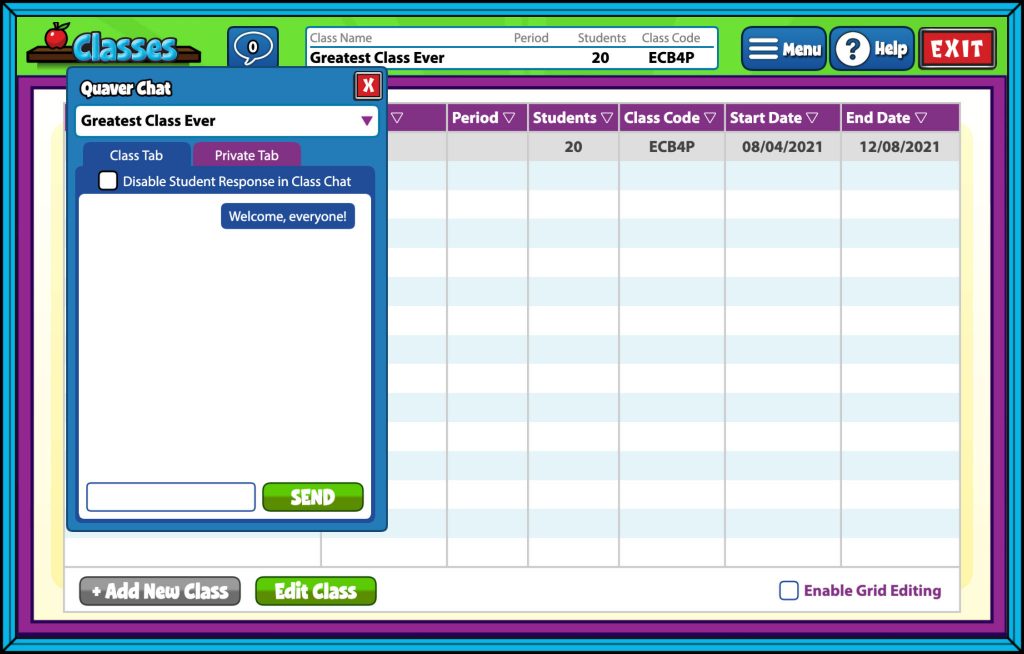Sort by the End Date column header
This screenshot has height=654, width=1024.
pos(901,118)
